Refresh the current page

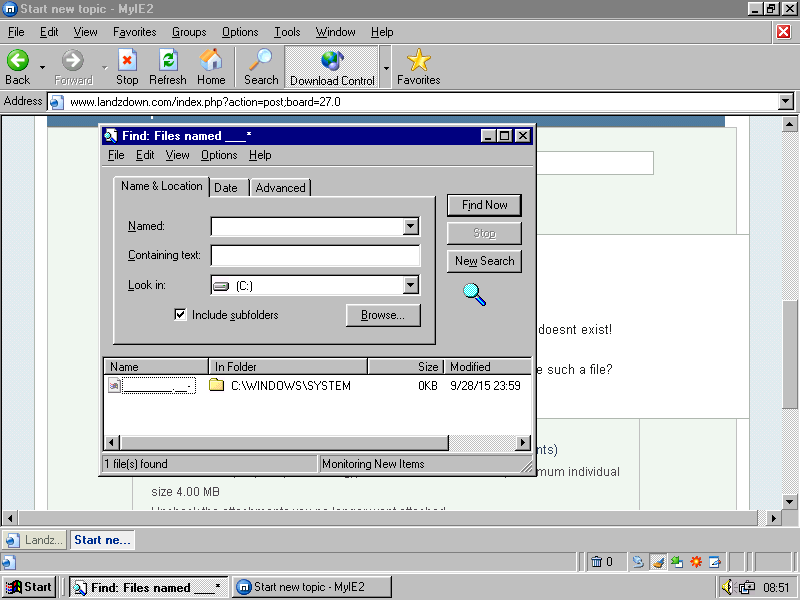pyautogui.click(x=168, y=61)
